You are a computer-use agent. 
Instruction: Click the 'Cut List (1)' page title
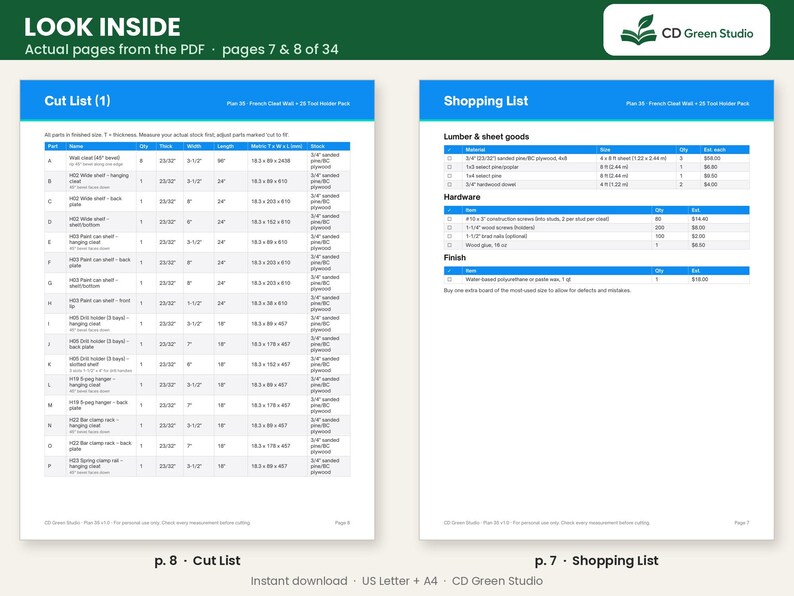77,101
